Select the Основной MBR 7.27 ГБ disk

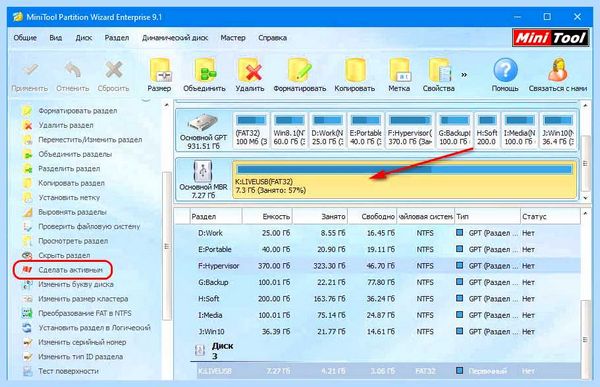tap(204, 180)
